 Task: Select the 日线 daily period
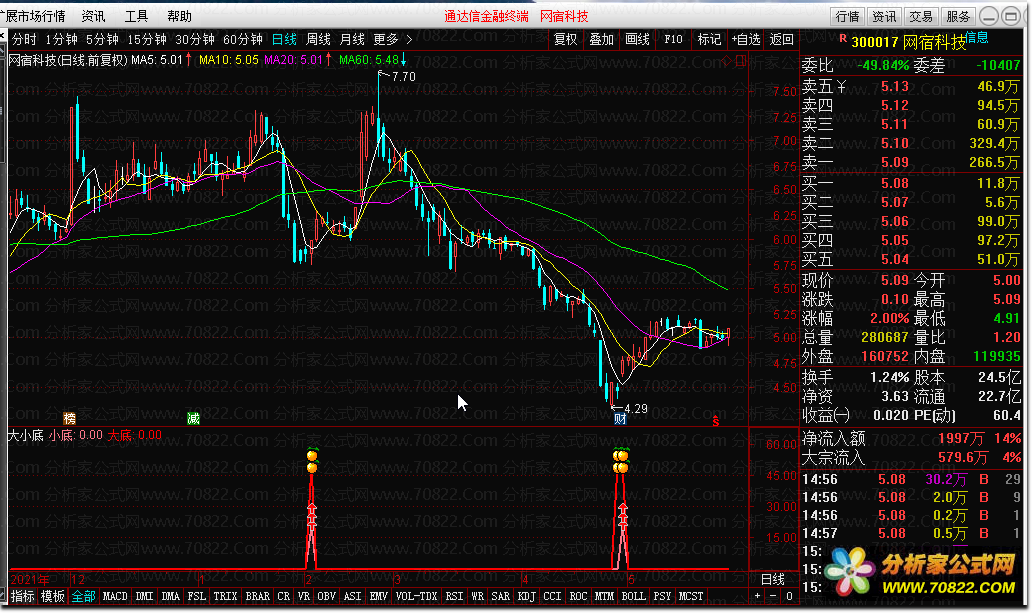pyautogui.click(x=285, y=40)
